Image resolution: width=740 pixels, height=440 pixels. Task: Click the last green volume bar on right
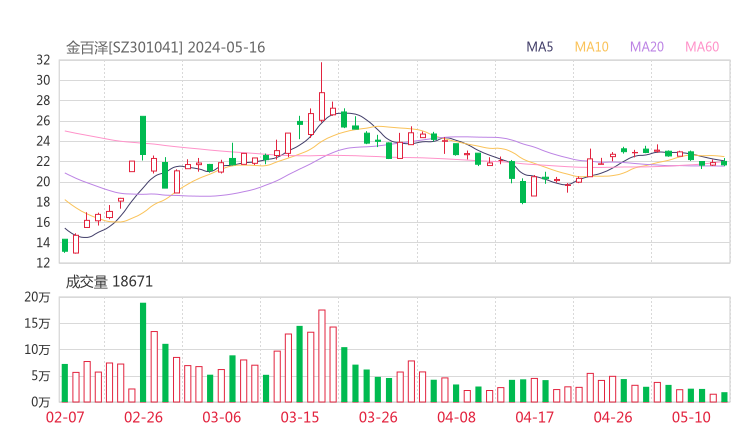(724, 397)
